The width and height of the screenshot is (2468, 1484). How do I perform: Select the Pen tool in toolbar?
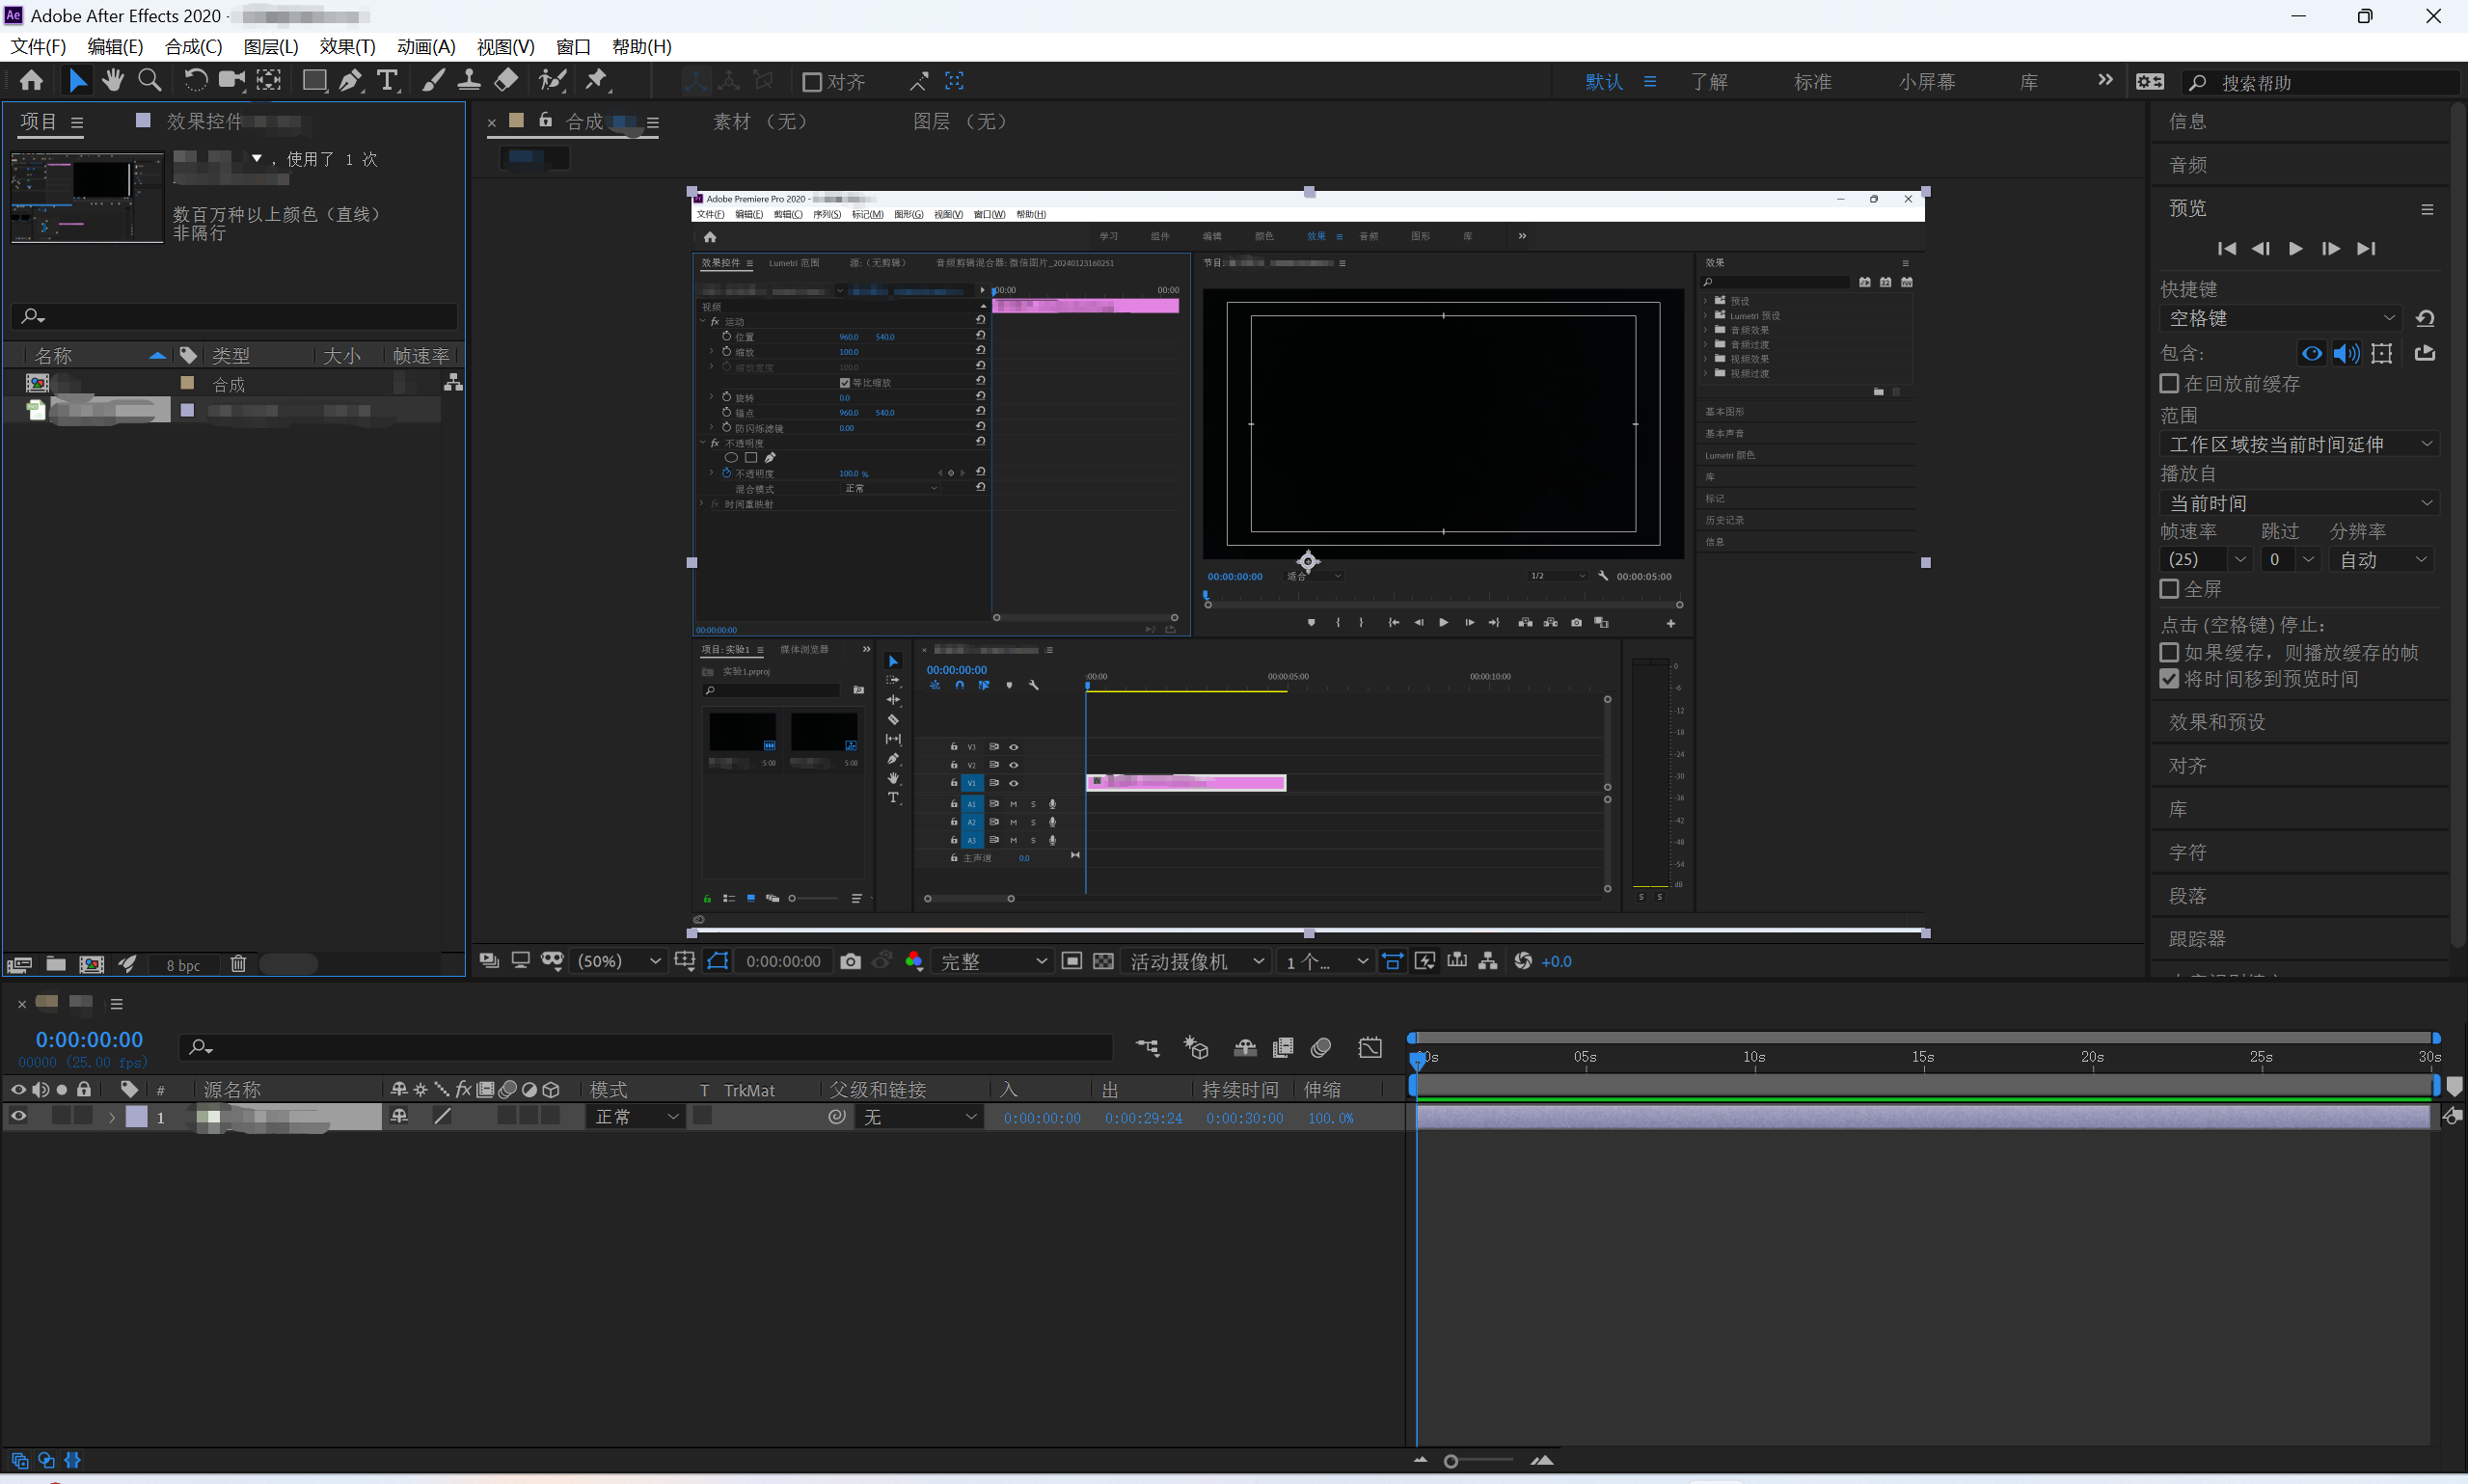(x=351, y=81)
